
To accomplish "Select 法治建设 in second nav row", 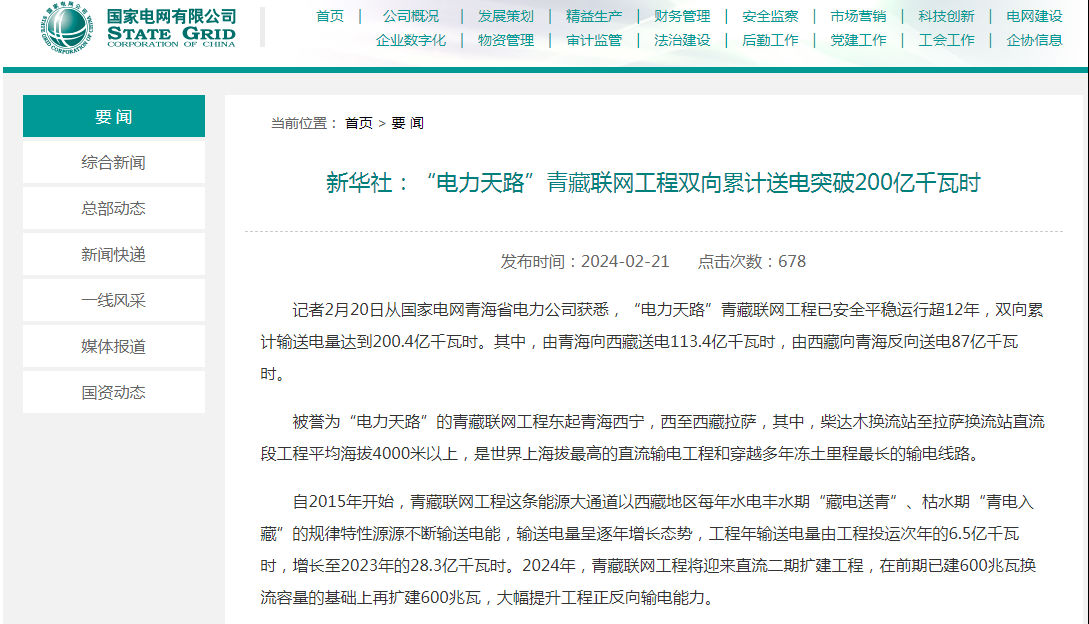I will [682, 40].
